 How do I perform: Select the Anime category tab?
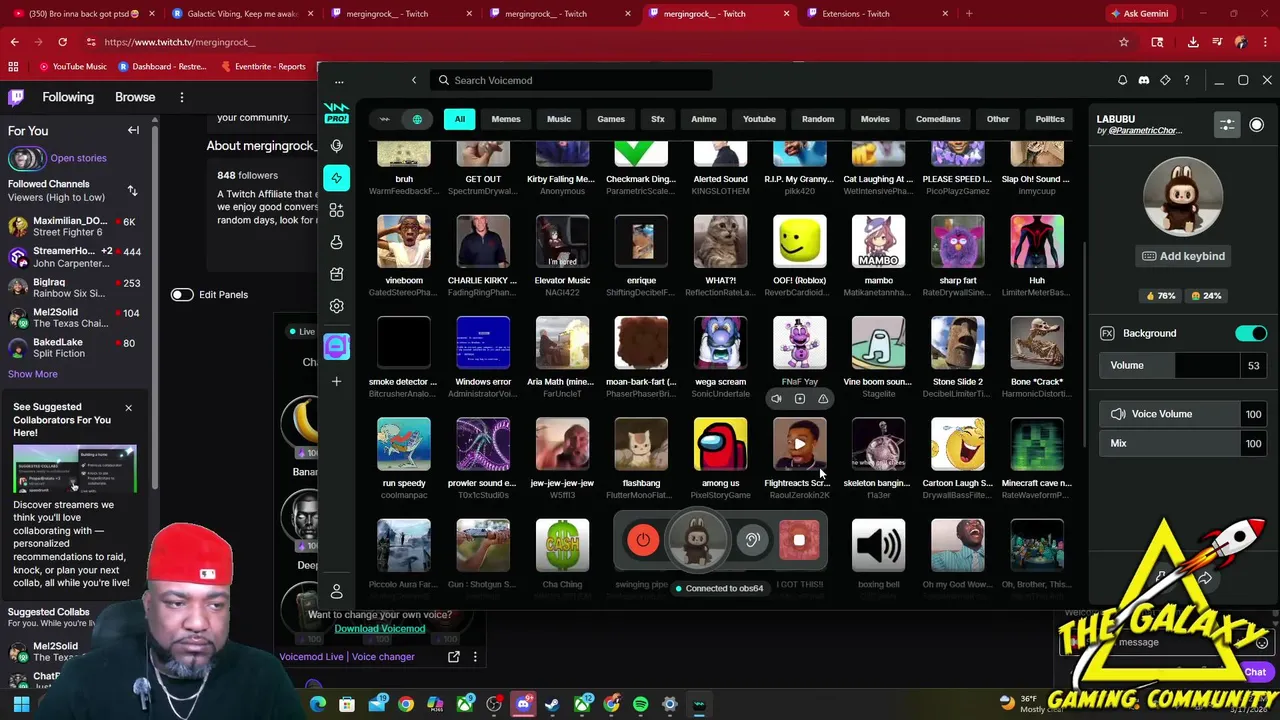click(704, 119)
